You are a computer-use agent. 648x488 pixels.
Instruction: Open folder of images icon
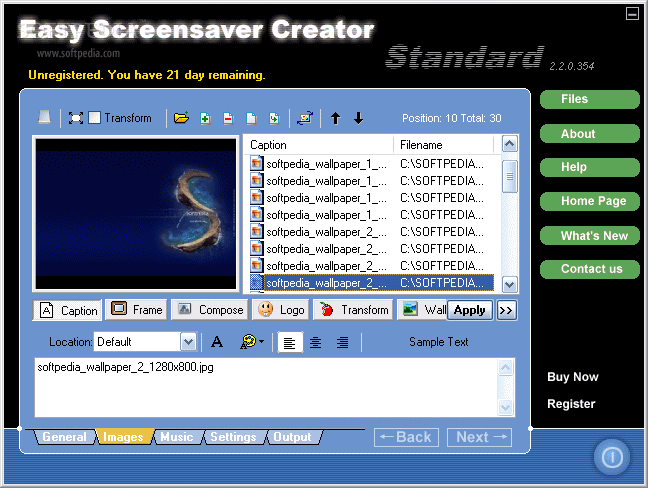(x=181, y=118)
